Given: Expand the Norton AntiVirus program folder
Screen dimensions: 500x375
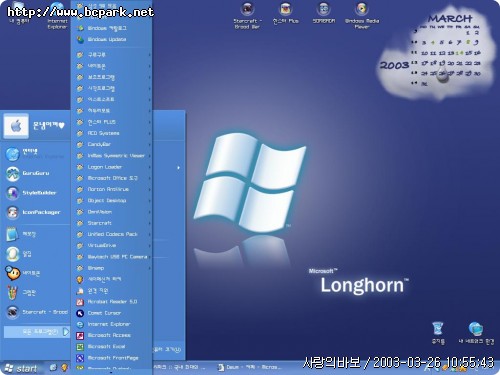Looking at the screenshot, I should (113, 189).
